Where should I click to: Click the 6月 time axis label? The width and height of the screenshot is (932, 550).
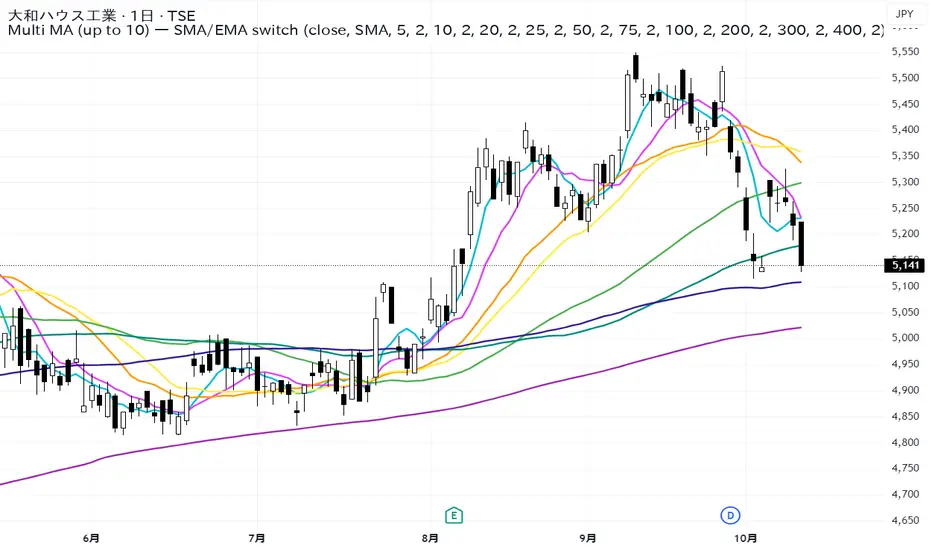pos(91,538)
